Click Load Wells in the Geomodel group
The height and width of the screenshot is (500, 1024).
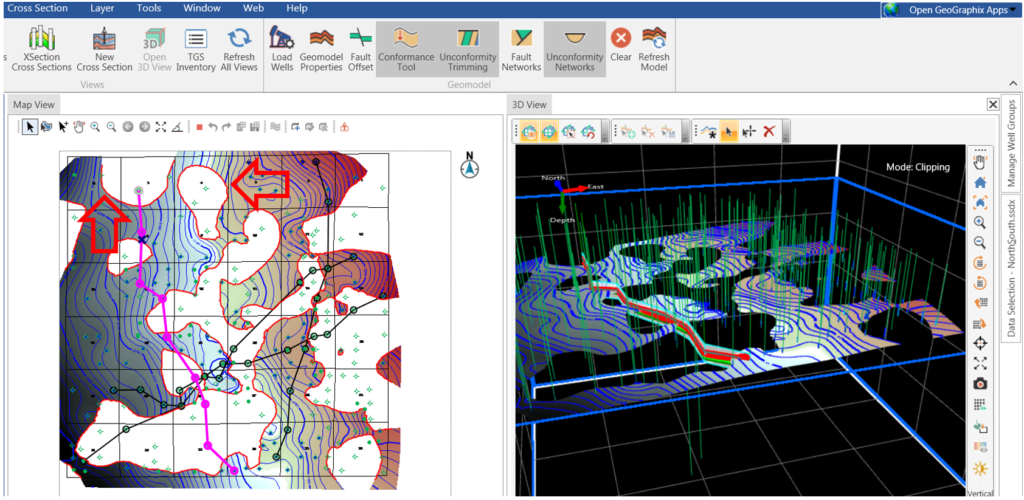coord(281,49)
